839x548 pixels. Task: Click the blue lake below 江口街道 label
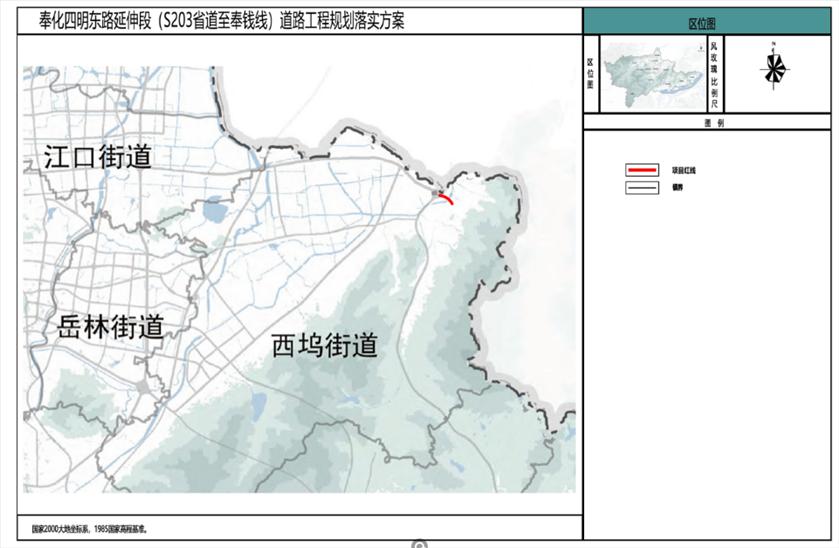(x=213, y=212)
